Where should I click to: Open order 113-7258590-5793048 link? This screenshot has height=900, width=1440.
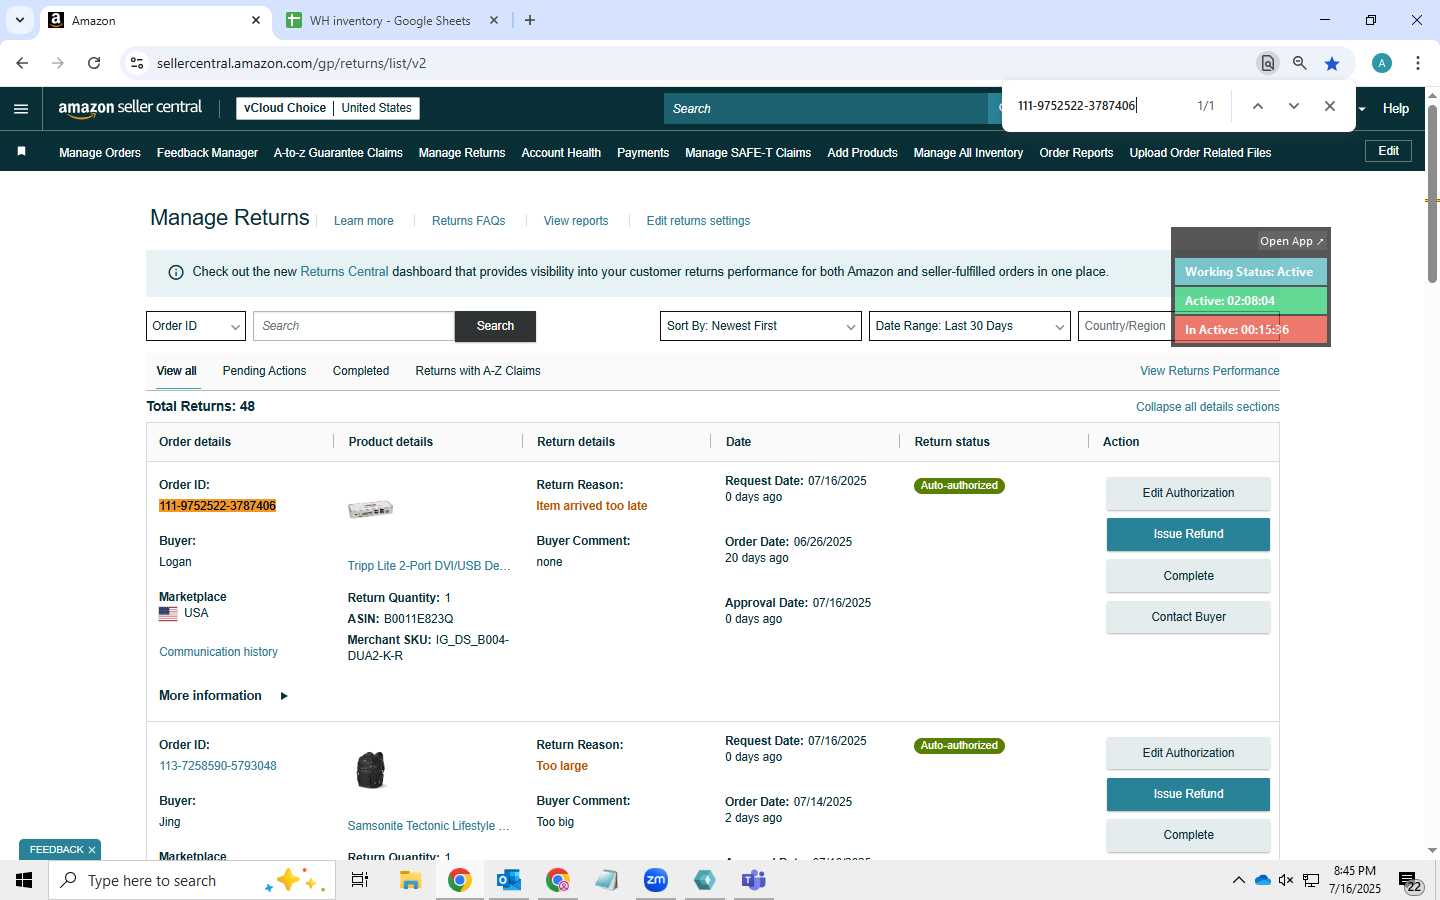(218, 766)
